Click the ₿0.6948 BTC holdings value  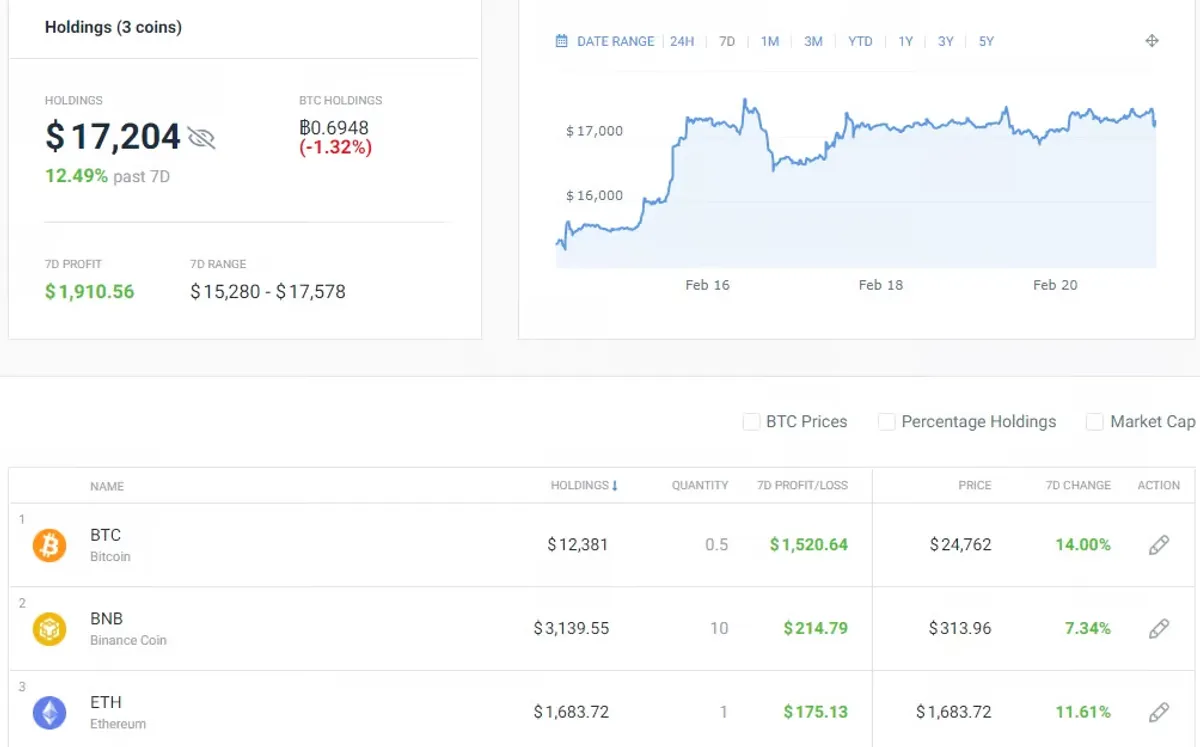tap(334, 128)
